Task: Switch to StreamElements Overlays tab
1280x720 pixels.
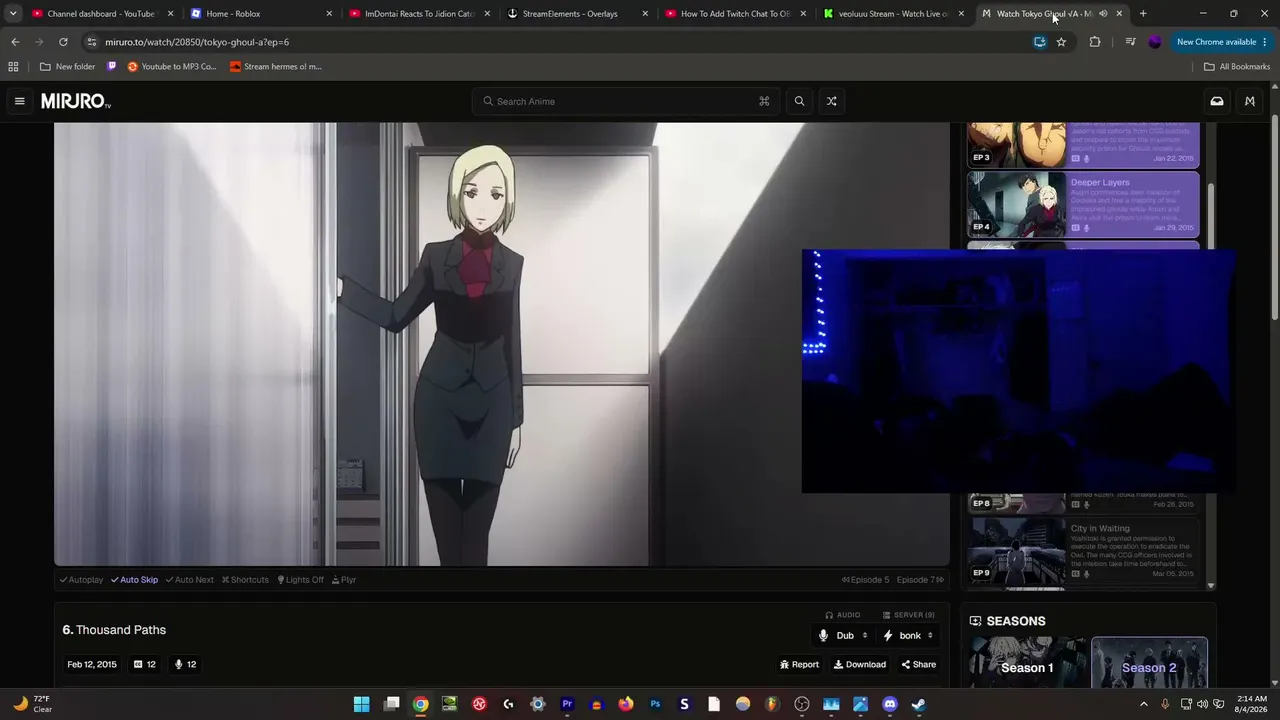Action: coord(577,14)
